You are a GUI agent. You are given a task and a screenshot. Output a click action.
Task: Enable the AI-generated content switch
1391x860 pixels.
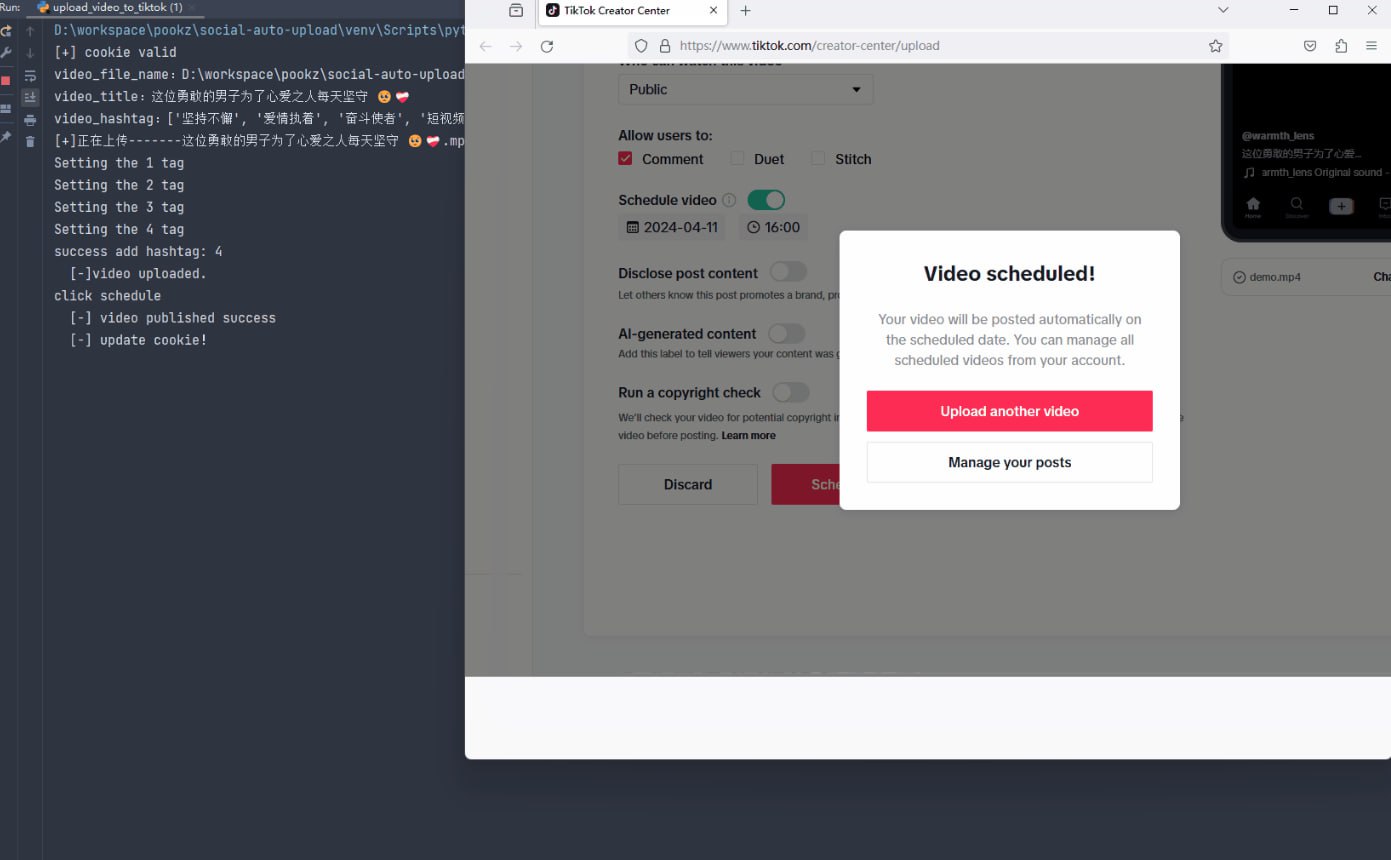coord(787,334)
